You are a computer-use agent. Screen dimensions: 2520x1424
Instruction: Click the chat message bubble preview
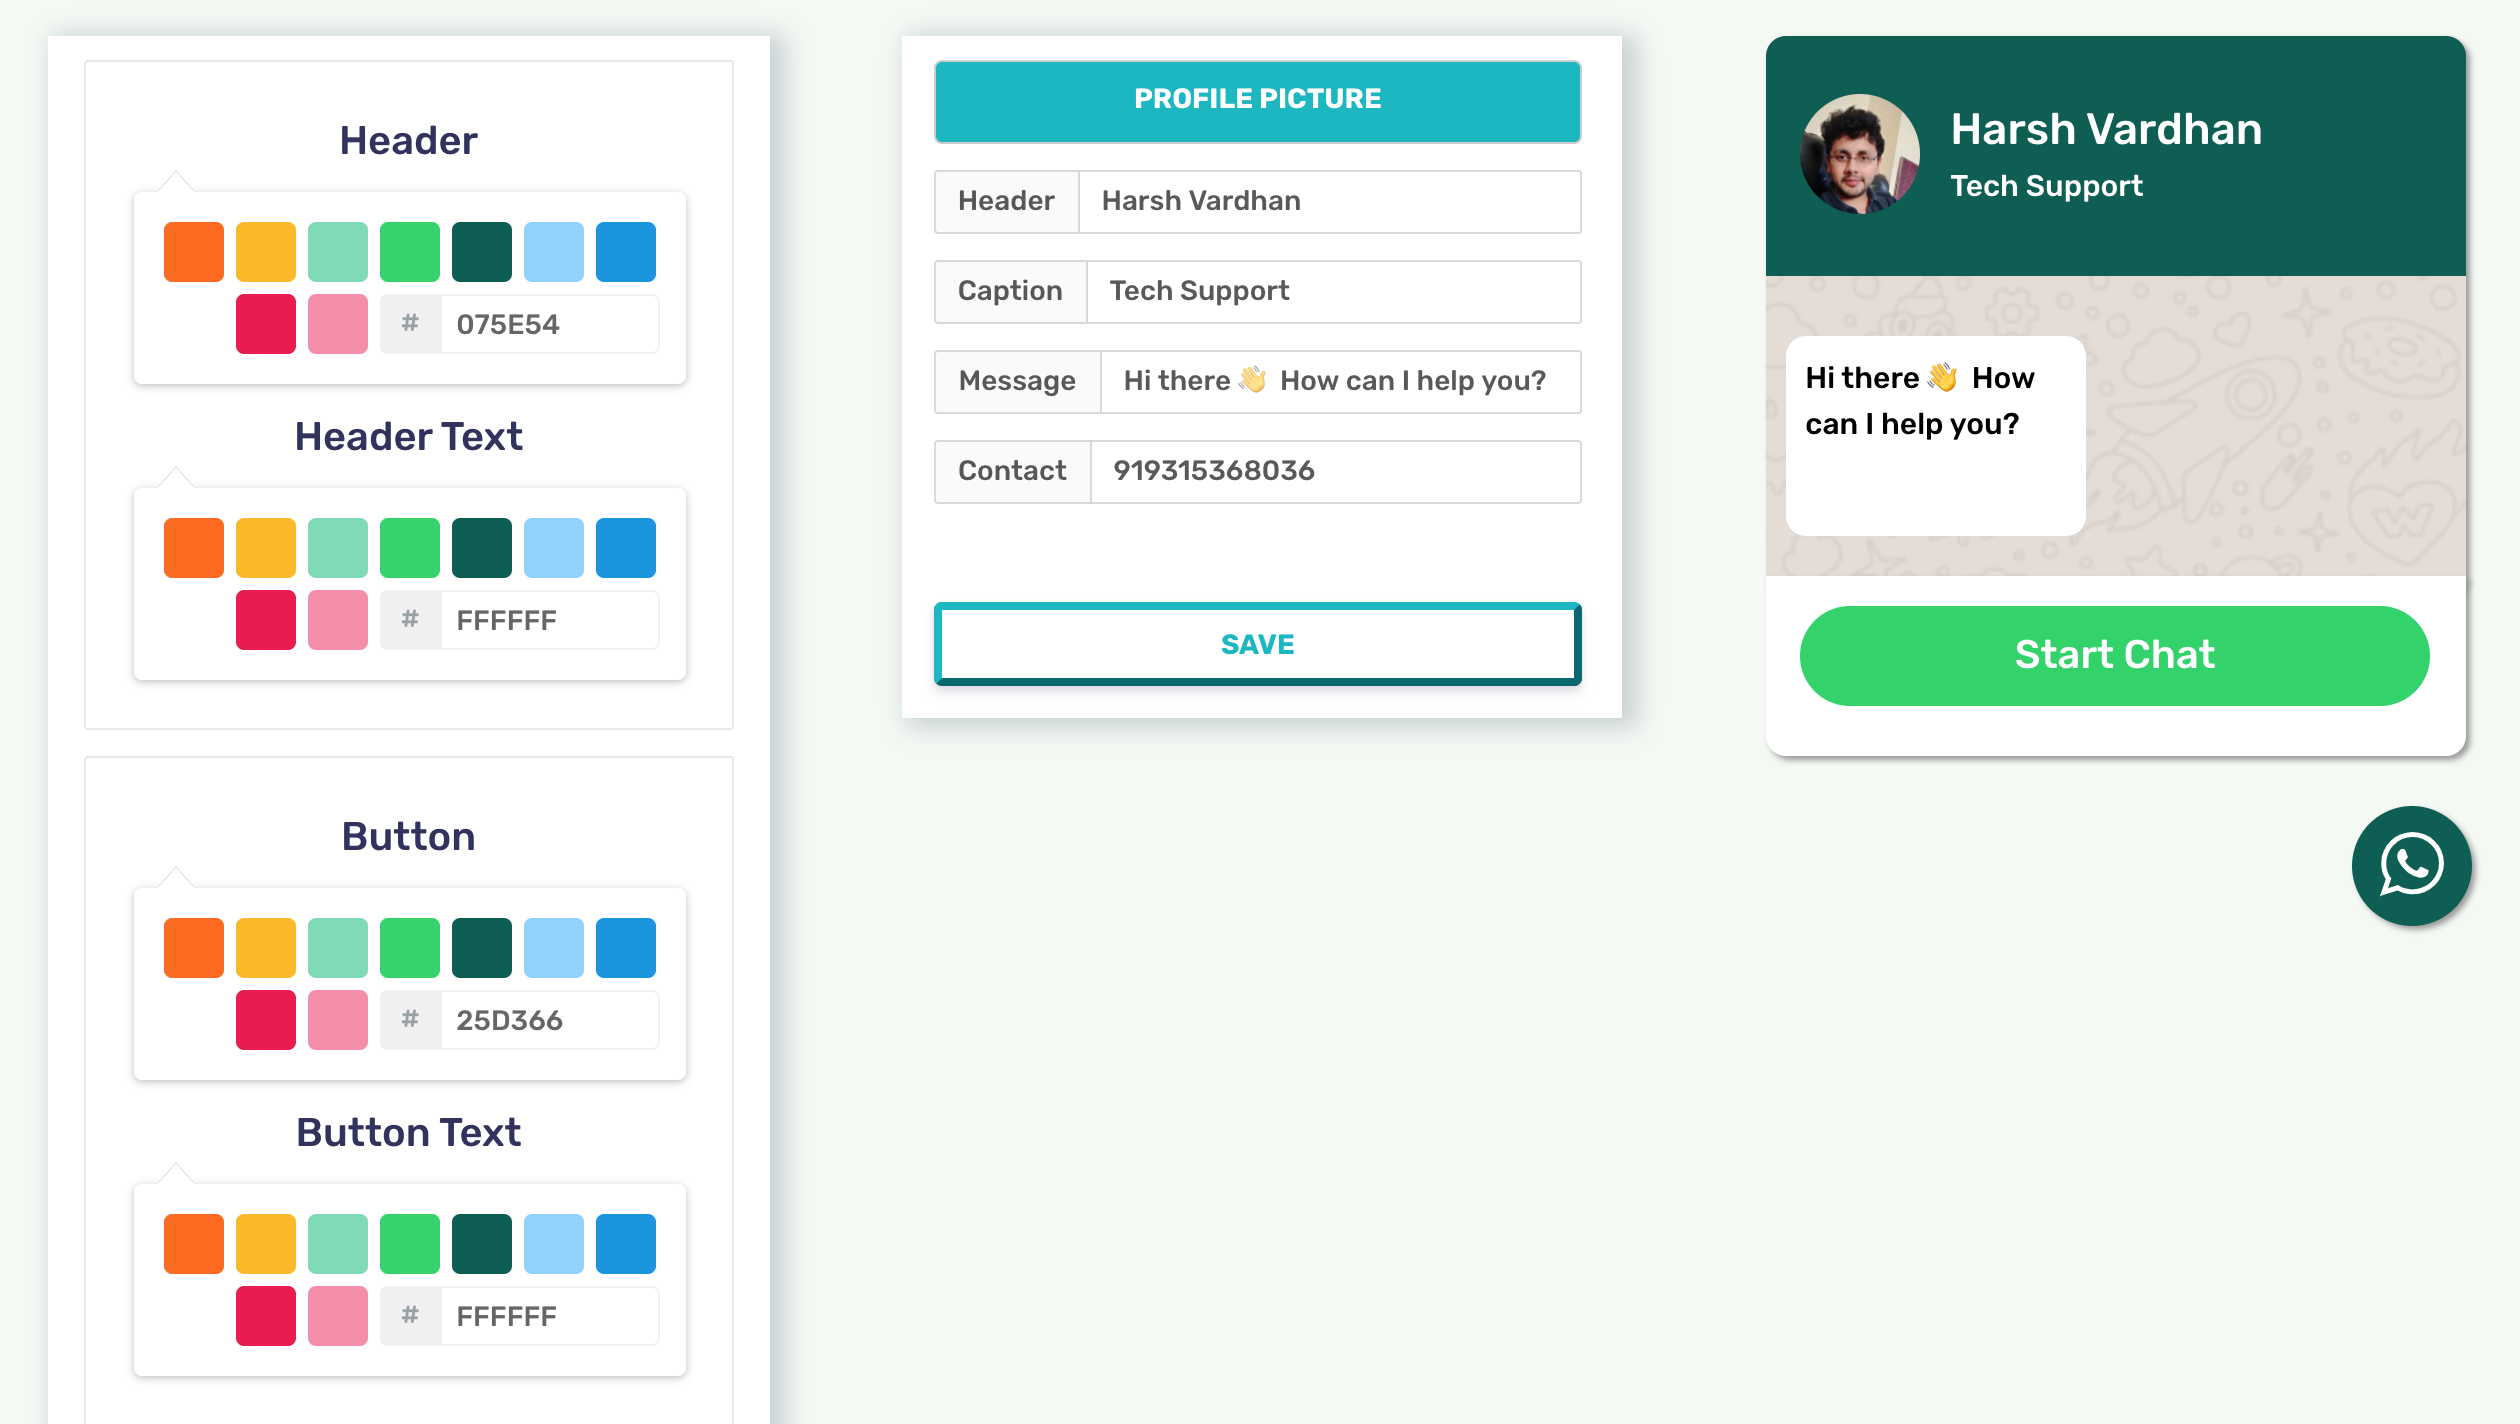pyautogui.click(x=1935, y=435)
